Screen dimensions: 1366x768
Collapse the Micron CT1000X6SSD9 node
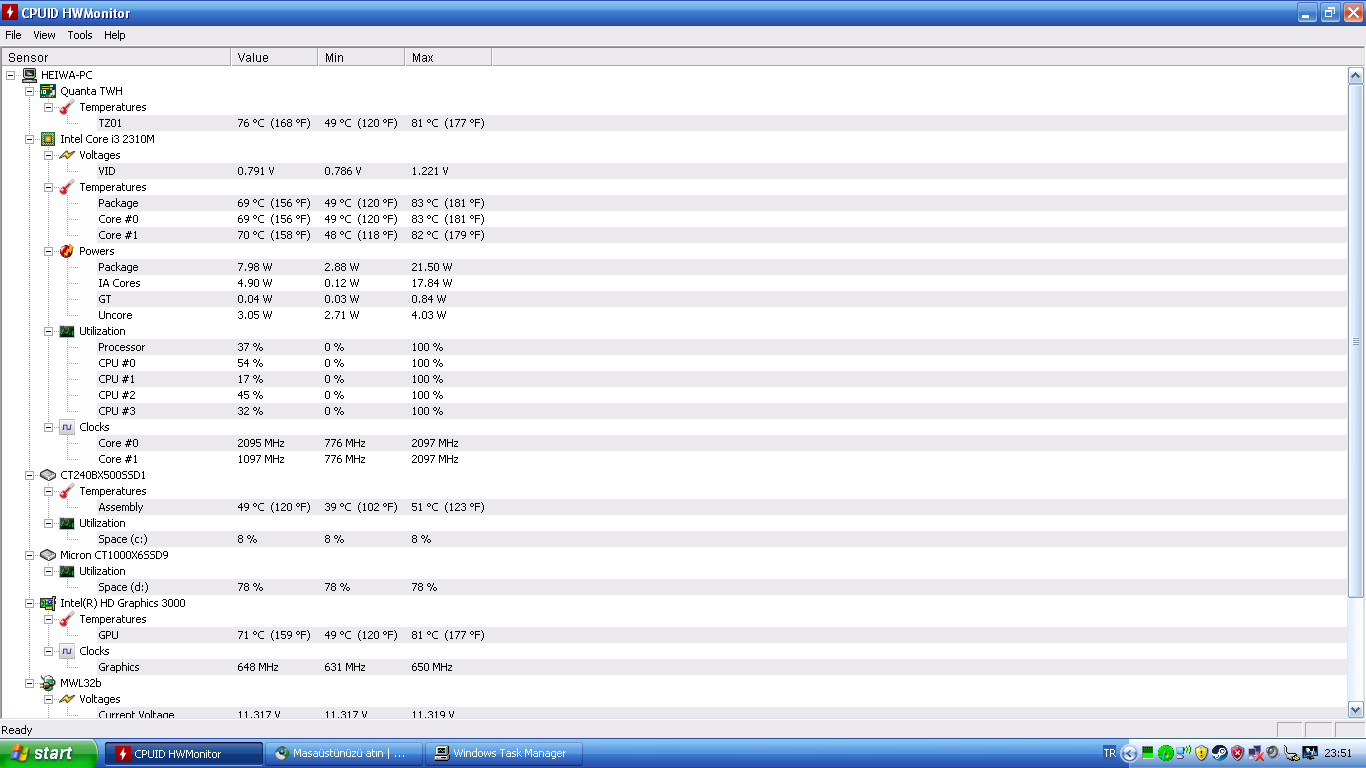(x=30, y=555)
